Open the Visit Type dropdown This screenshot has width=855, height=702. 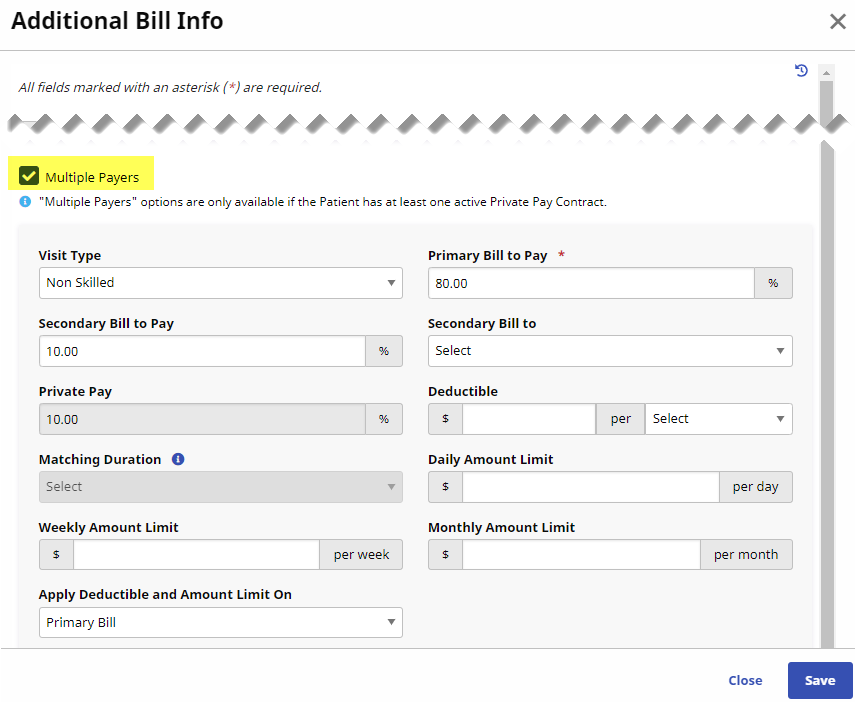pos(220,283)
